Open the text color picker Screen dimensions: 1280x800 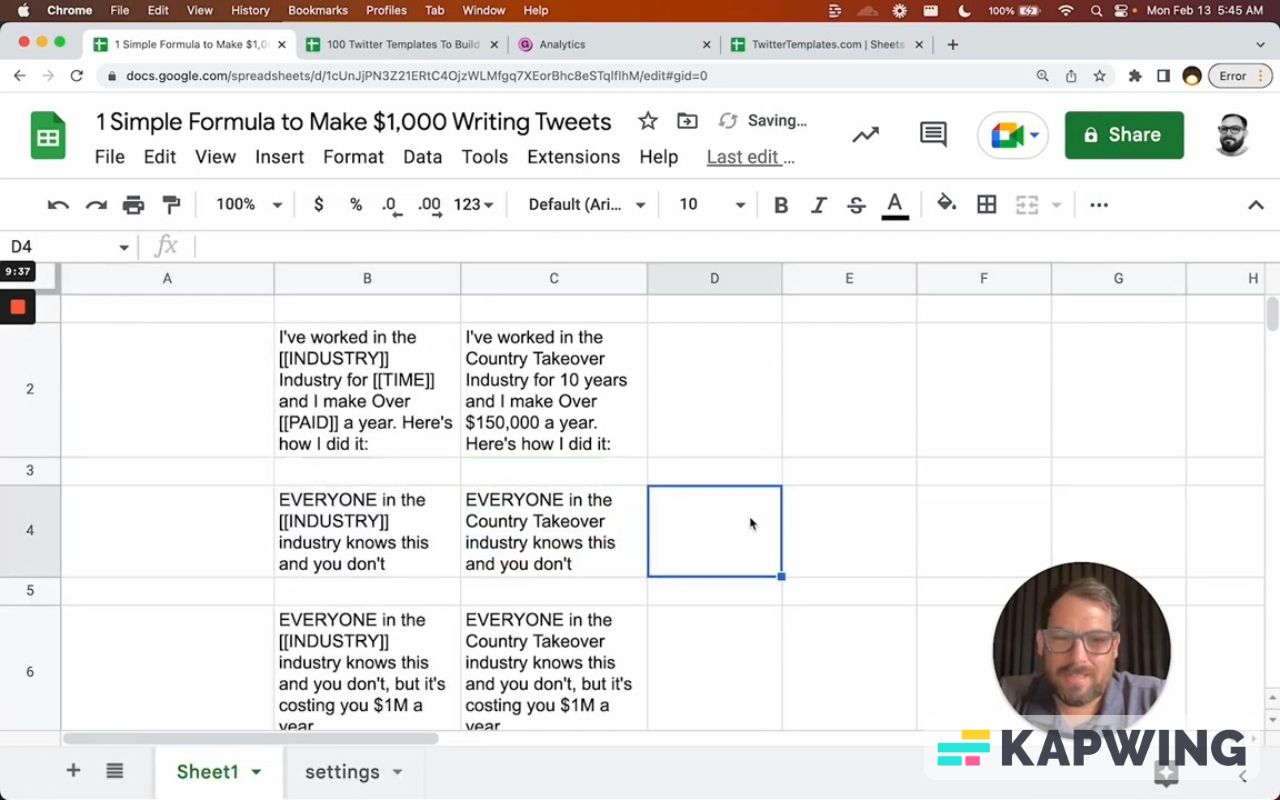click(x=895, y=205)
